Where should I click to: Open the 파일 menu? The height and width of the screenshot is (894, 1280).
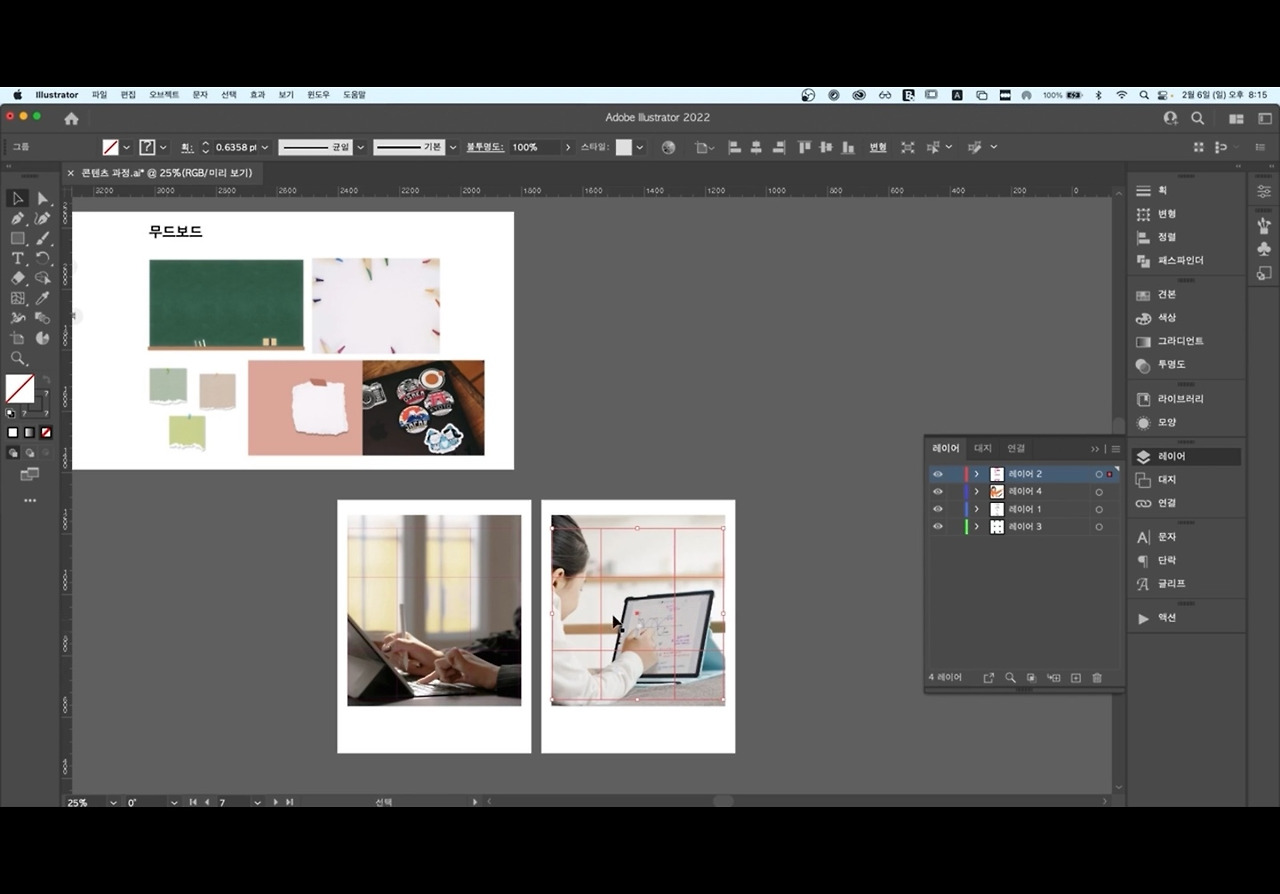click(99, 95)
